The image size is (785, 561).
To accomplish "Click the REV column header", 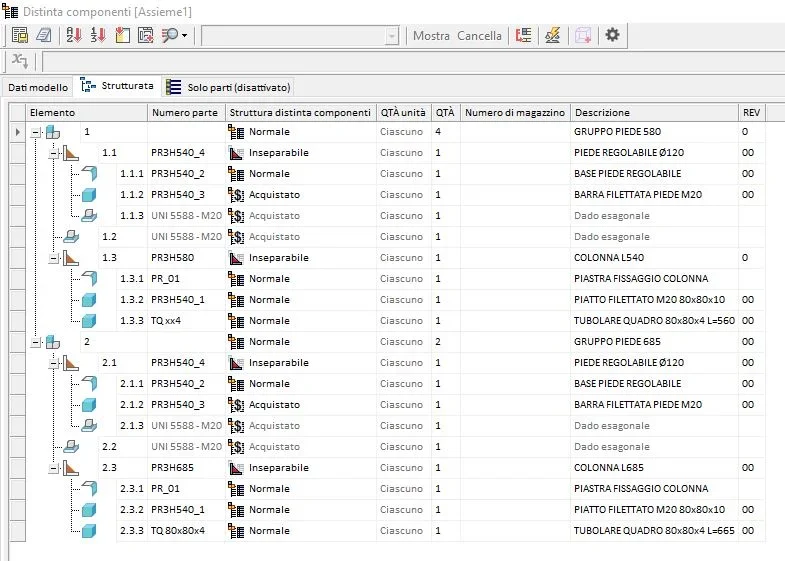I will tap(751, 113).
